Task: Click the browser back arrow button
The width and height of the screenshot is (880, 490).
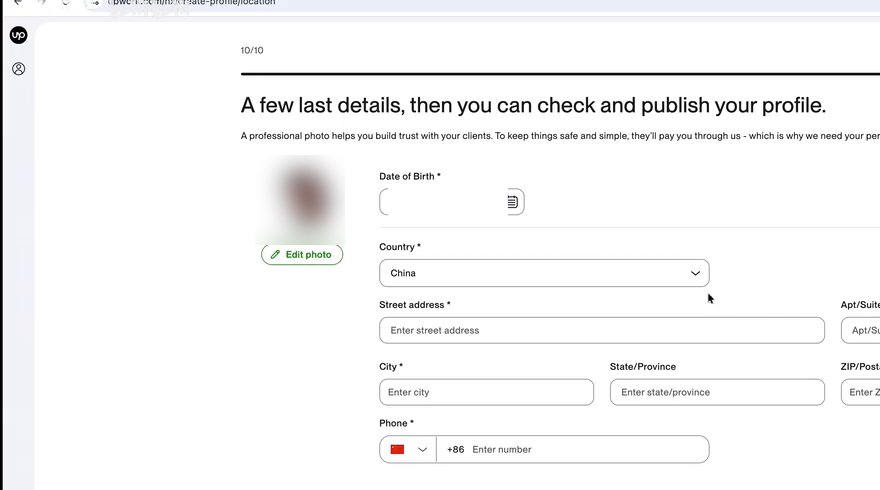Action: [x=19, y=2]
